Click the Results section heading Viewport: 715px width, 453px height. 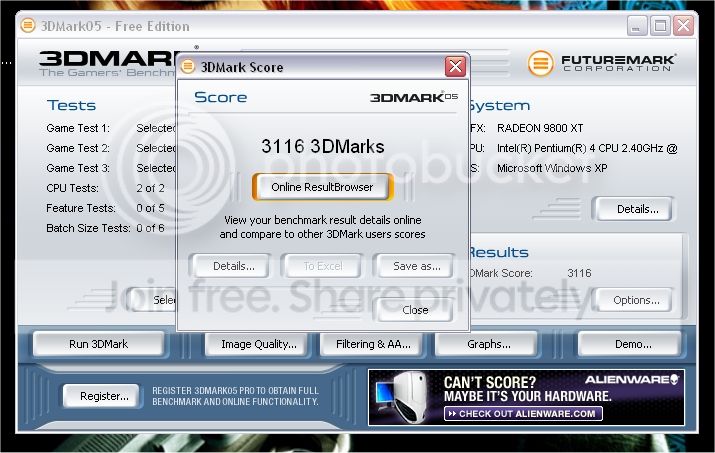click(x=499, y=252)
